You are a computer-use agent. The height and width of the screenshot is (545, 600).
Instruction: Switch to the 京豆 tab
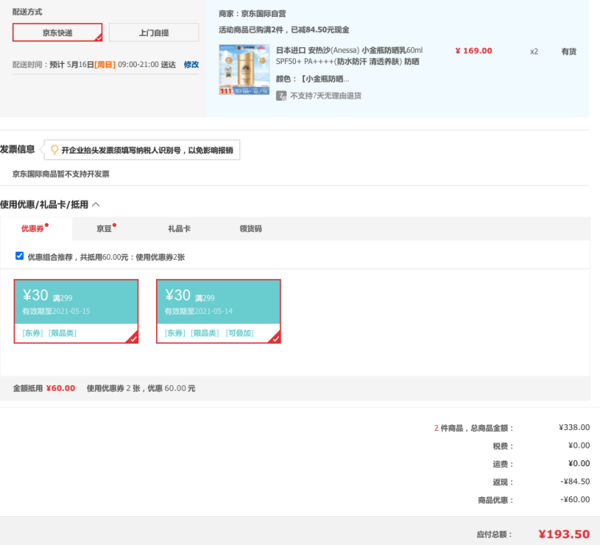(104, 228)
